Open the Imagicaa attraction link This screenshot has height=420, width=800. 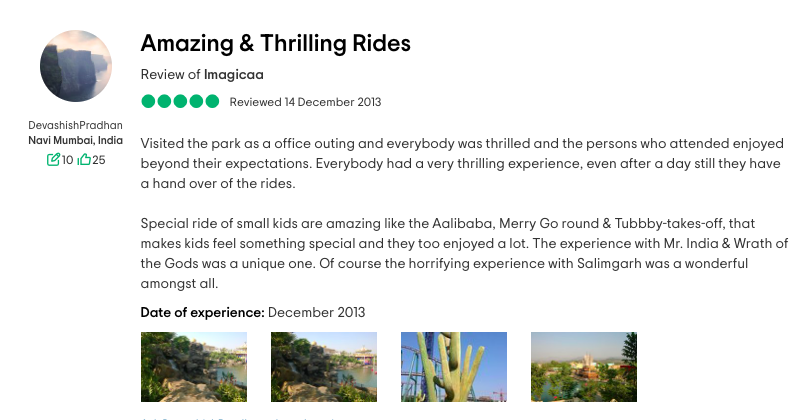(234, 75)
